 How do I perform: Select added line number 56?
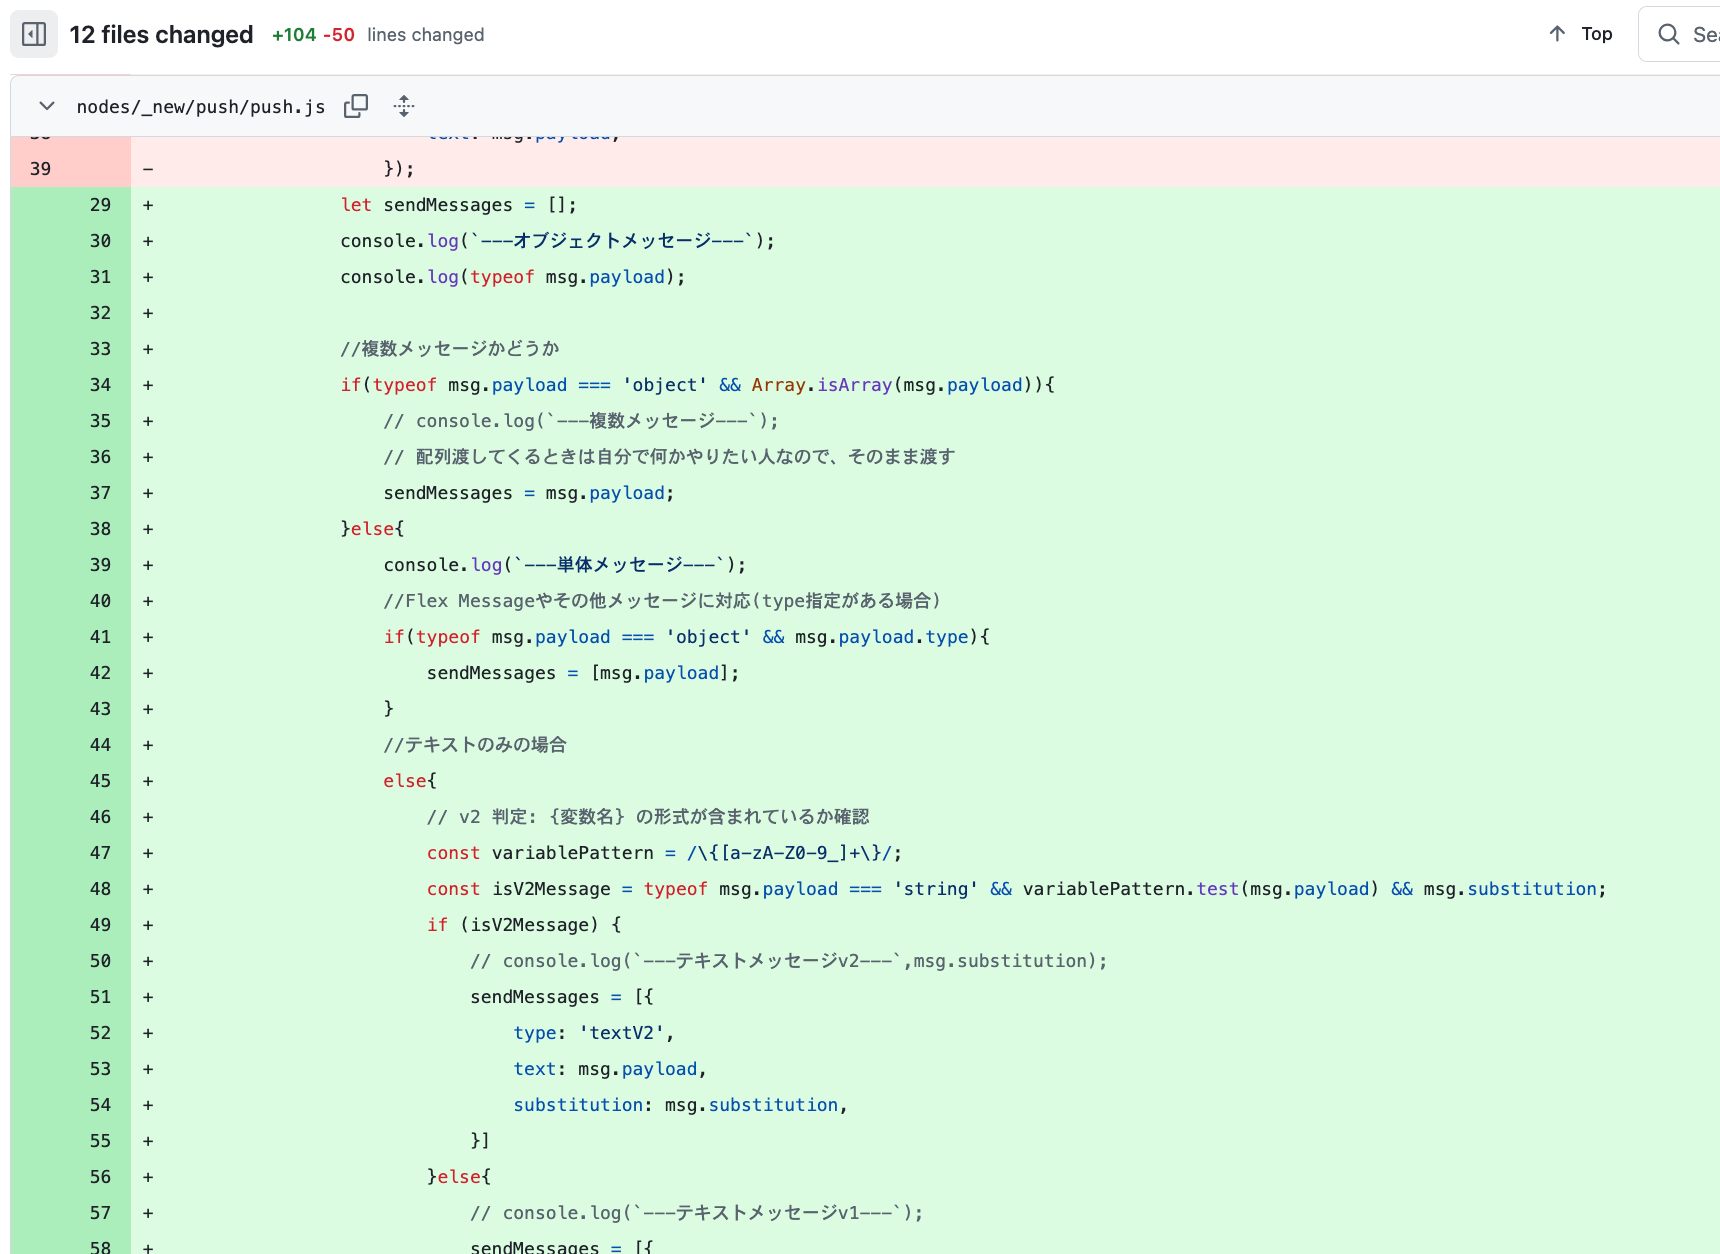tap(100, 1177)
